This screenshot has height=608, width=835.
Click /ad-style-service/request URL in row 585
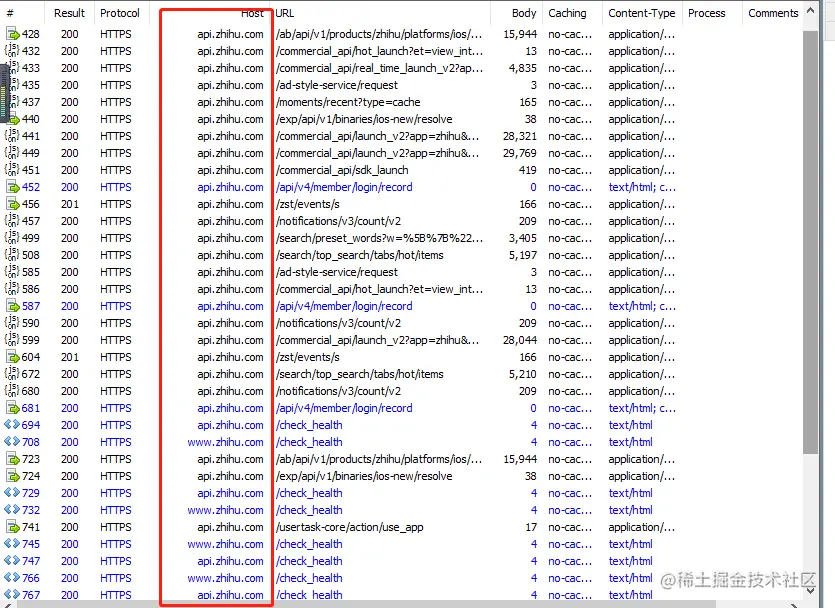coord(337,272)
